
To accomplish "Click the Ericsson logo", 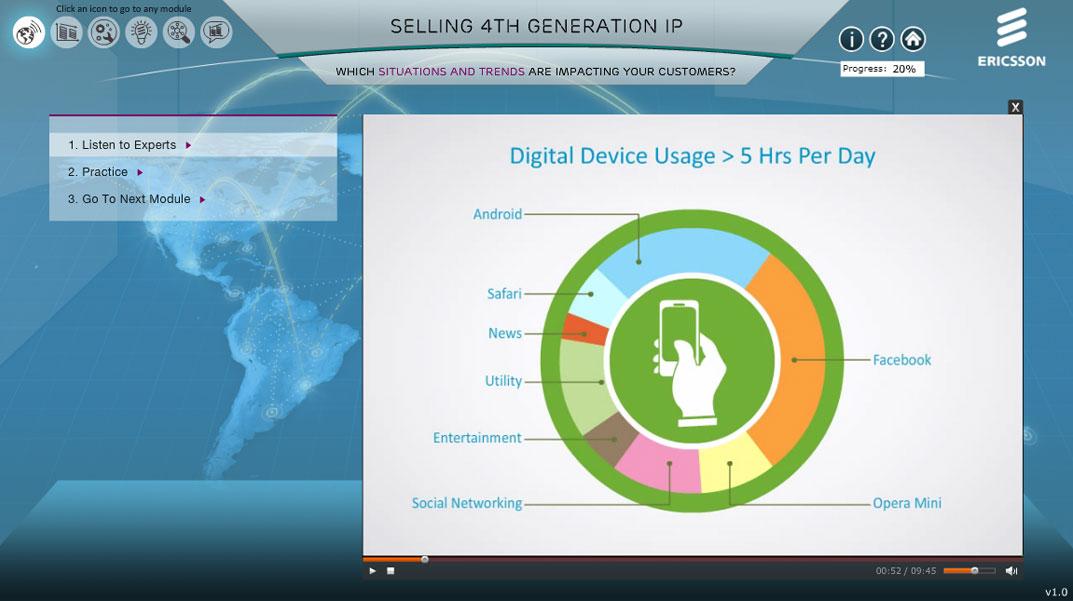I will tap(1011, 38).
